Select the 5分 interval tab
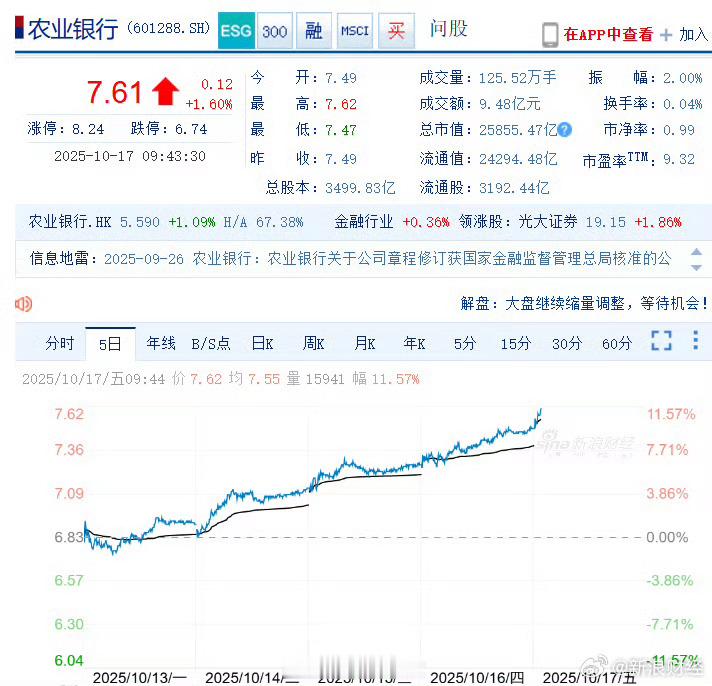The image size is (712, 686). pos(465,344)
